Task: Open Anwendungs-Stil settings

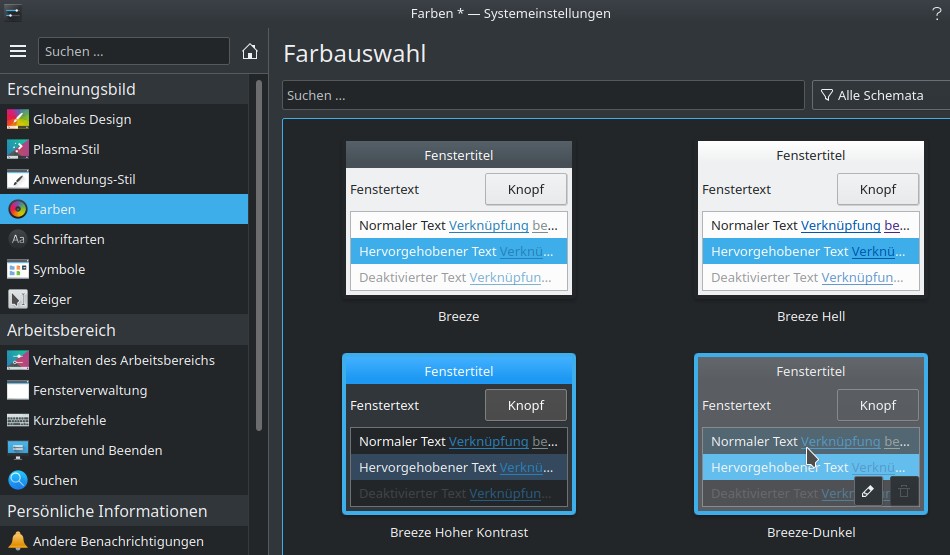Action: pyautogui.click(x=84, y=179)
